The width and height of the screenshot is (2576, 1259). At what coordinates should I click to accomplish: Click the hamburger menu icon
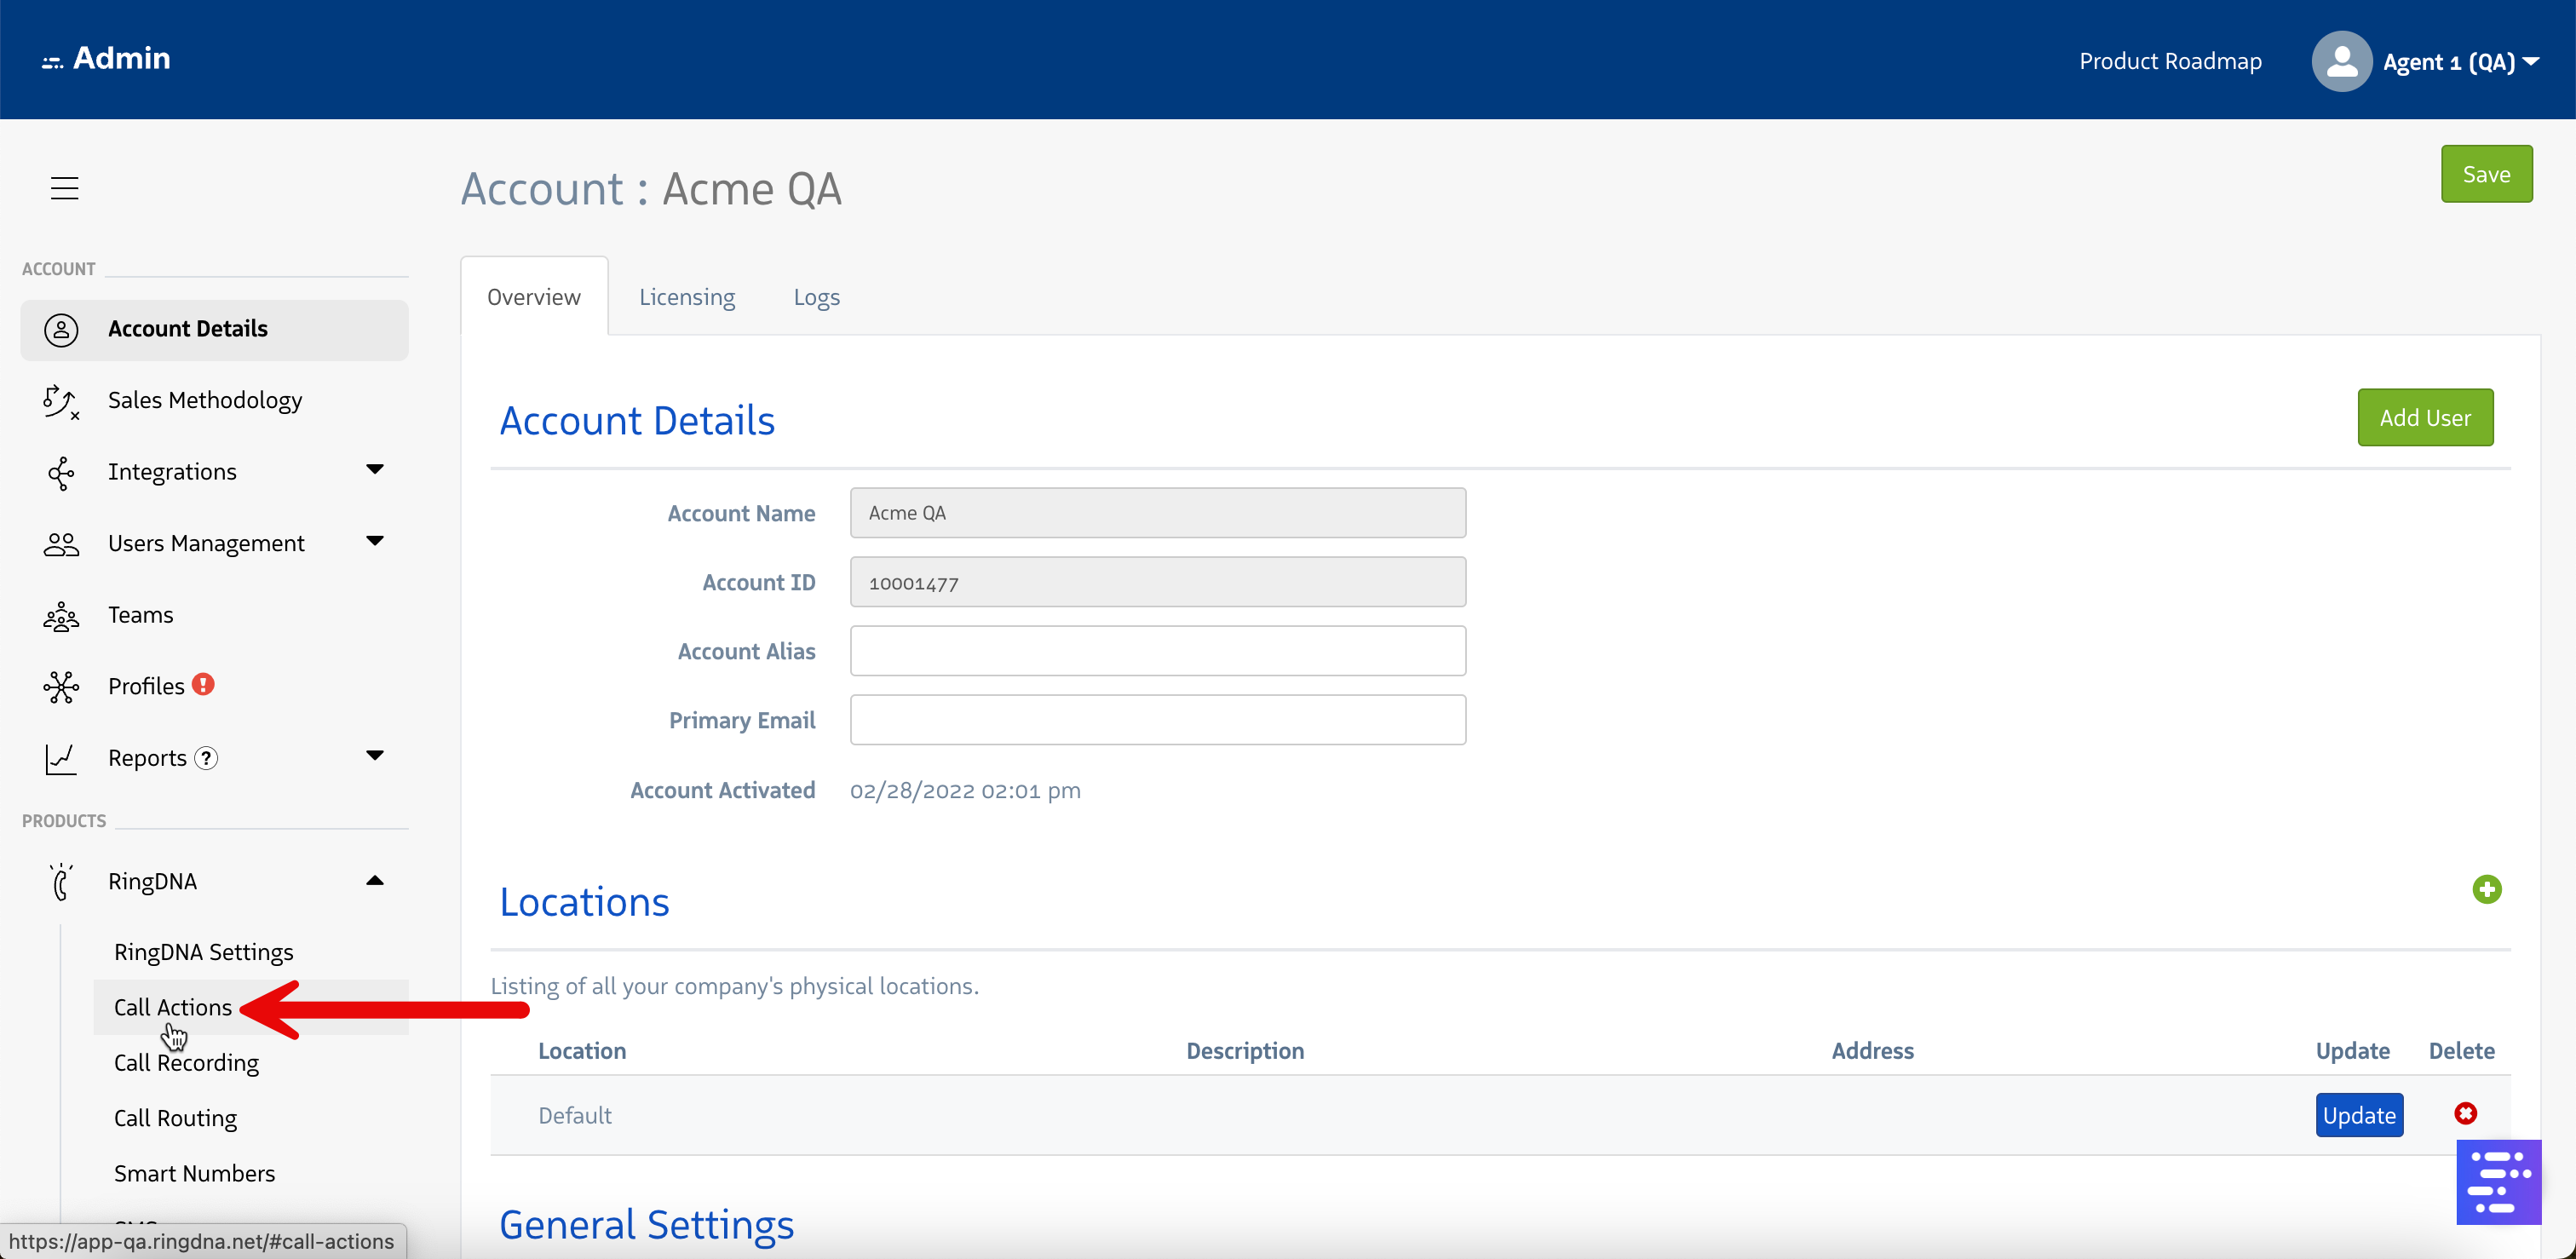pos(64,188)
